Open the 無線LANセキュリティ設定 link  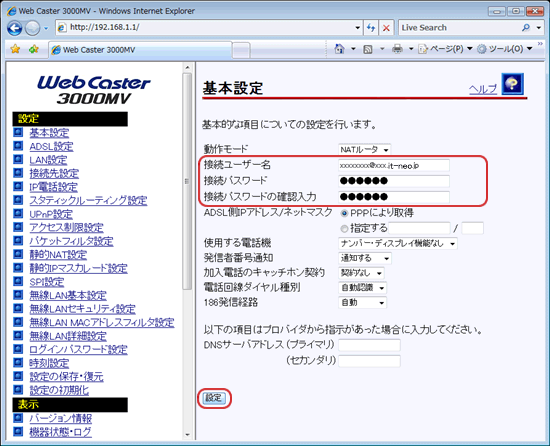(82, 309)
